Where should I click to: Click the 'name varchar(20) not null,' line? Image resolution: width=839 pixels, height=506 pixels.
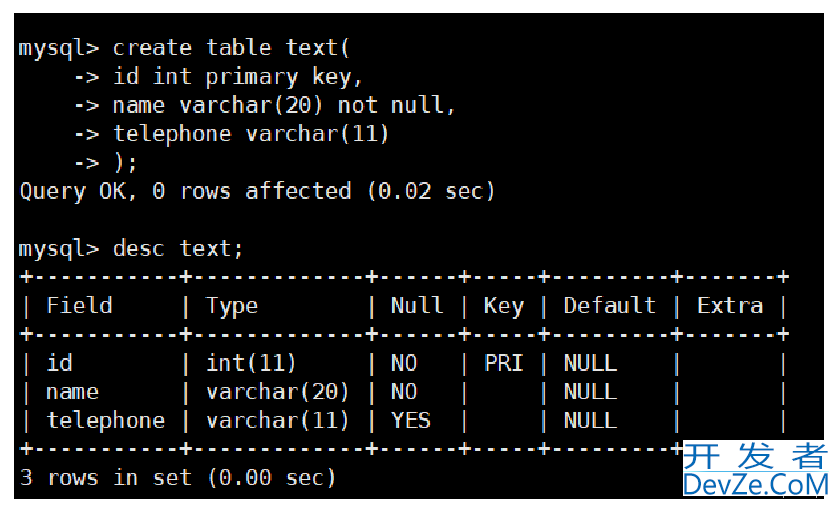[264, 105]
